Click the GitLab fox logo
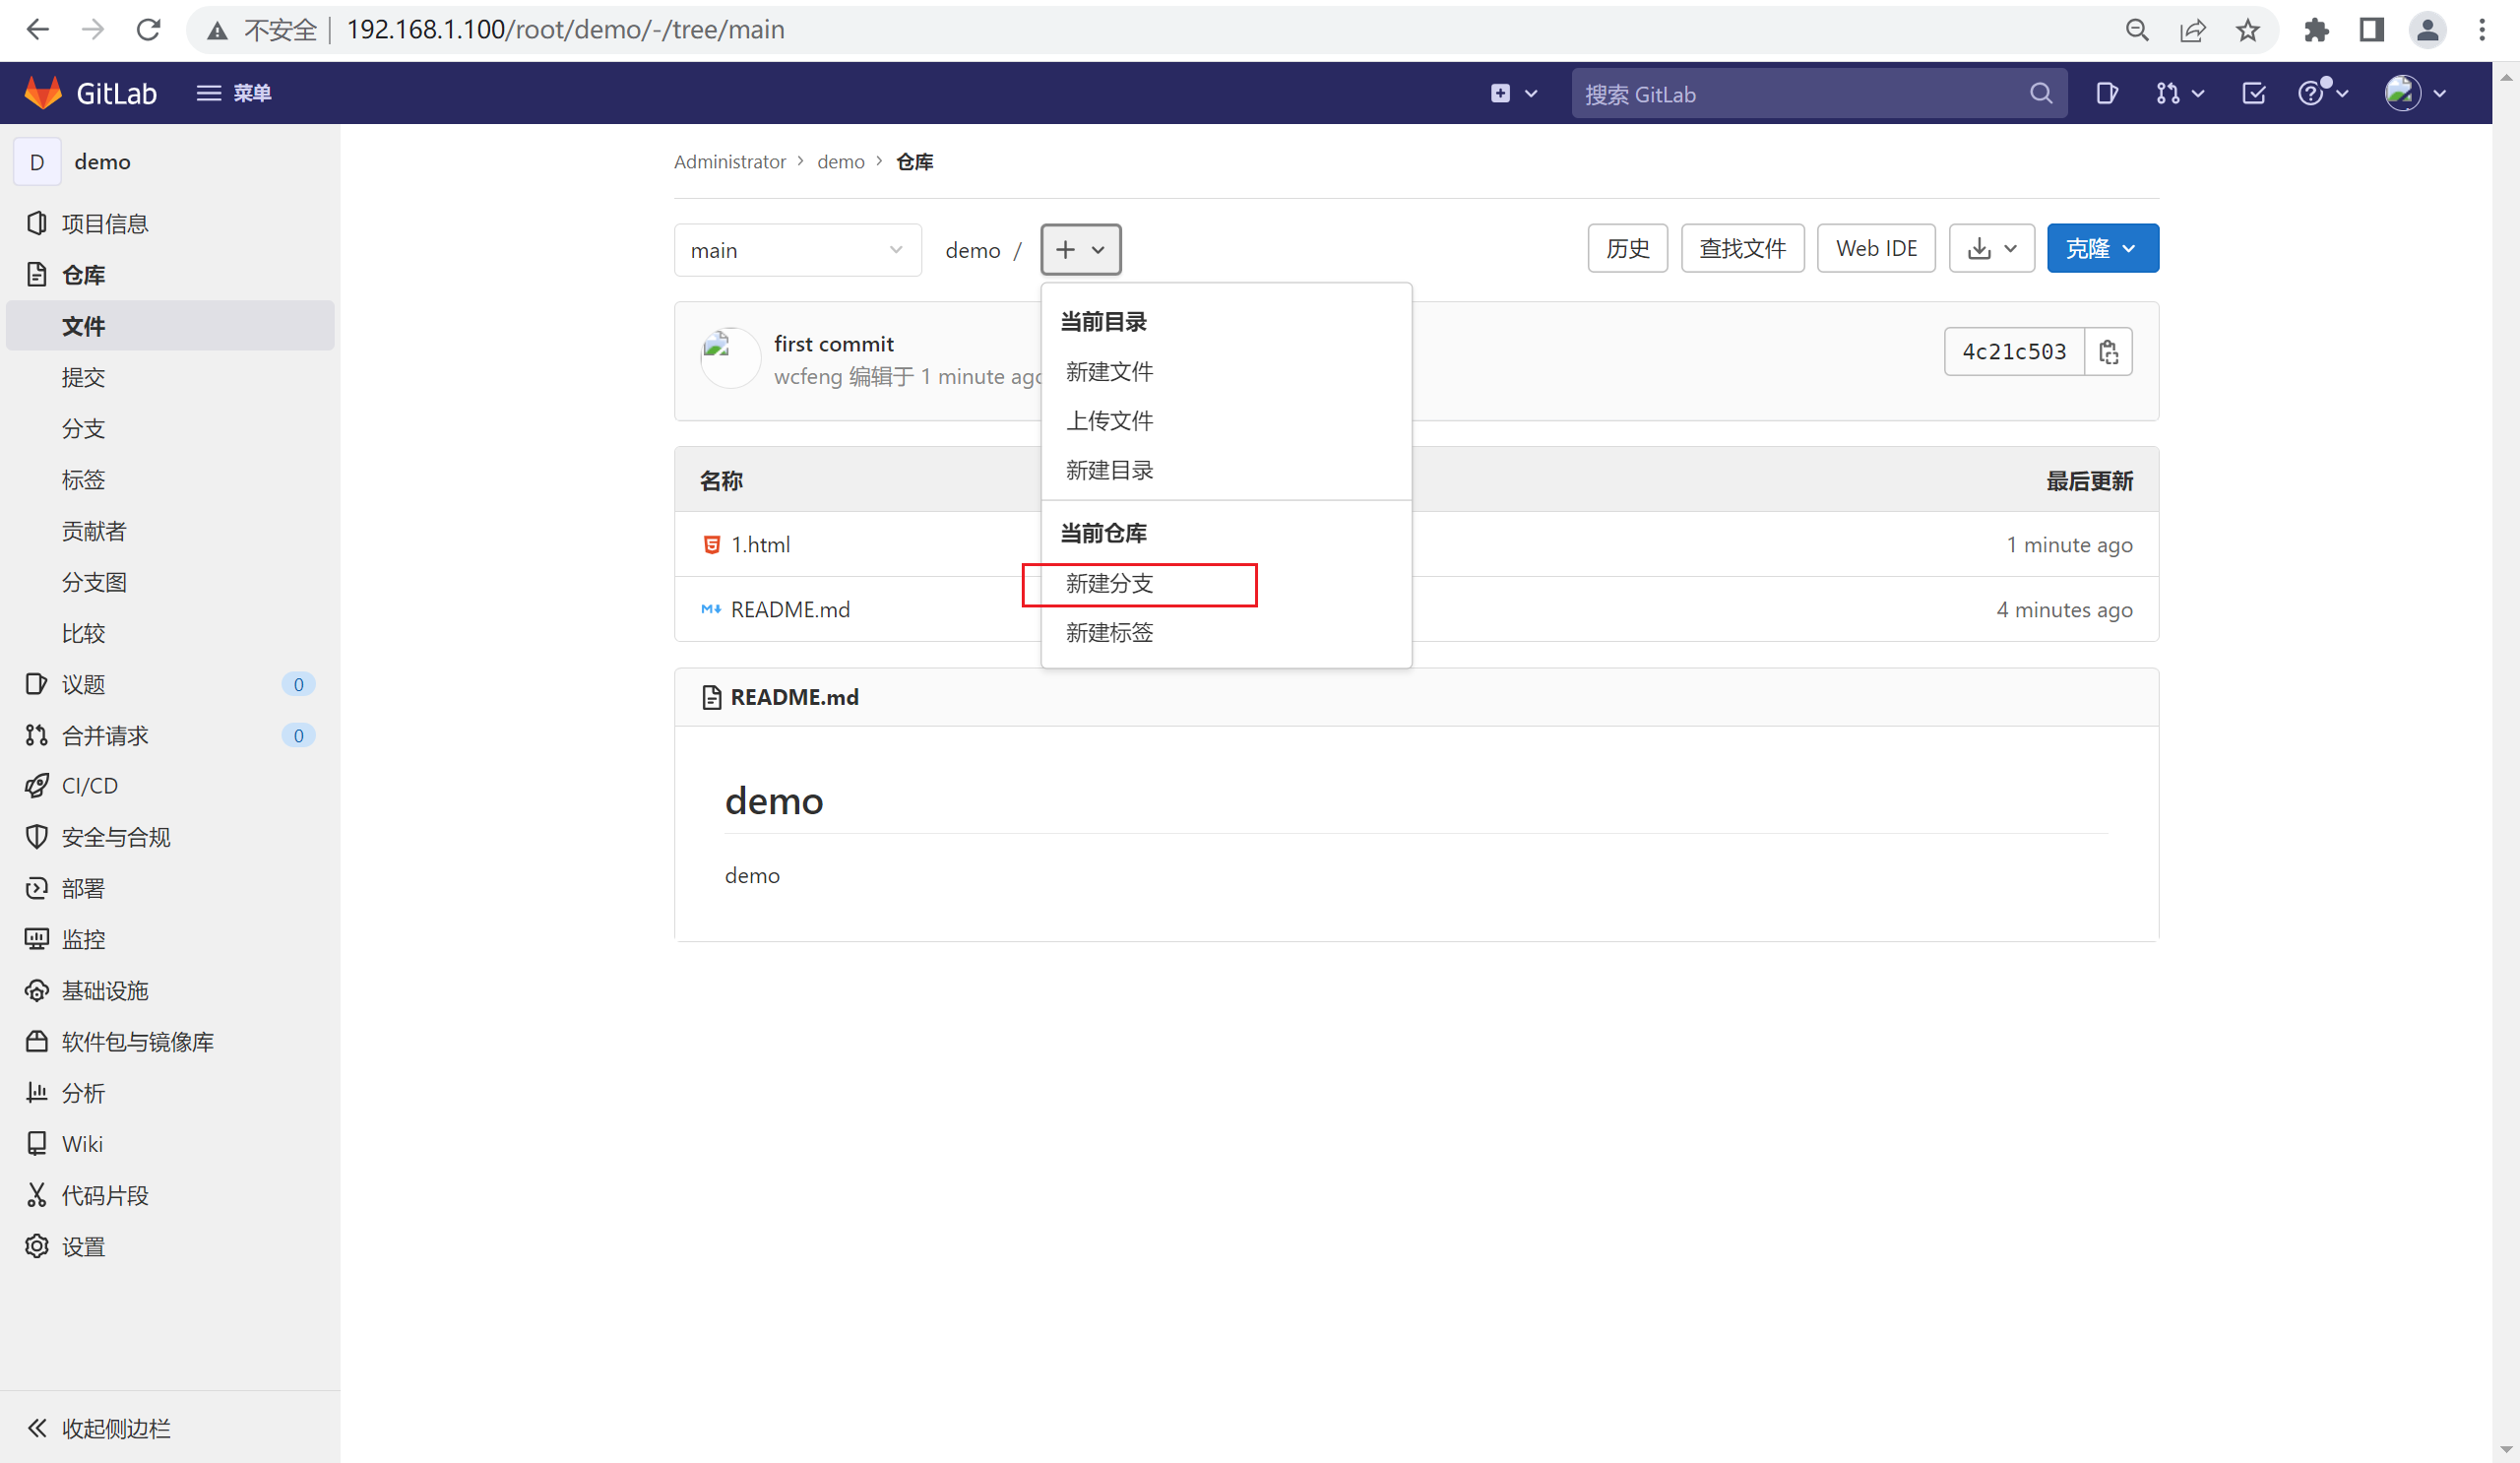Screen dimensions: 2520x1463 coord(43,93)
